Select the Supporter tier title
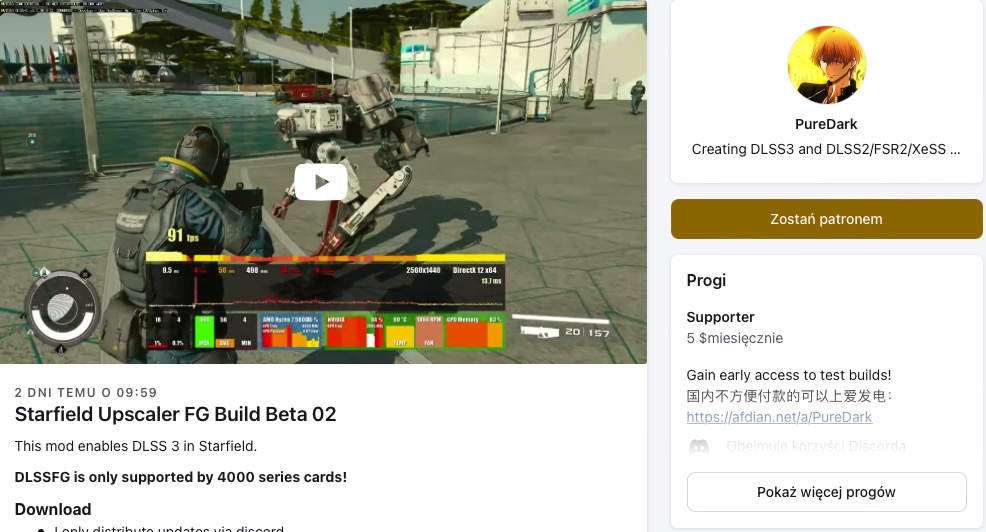The width and height of the screenshot is (986, 532). point(720,317)
